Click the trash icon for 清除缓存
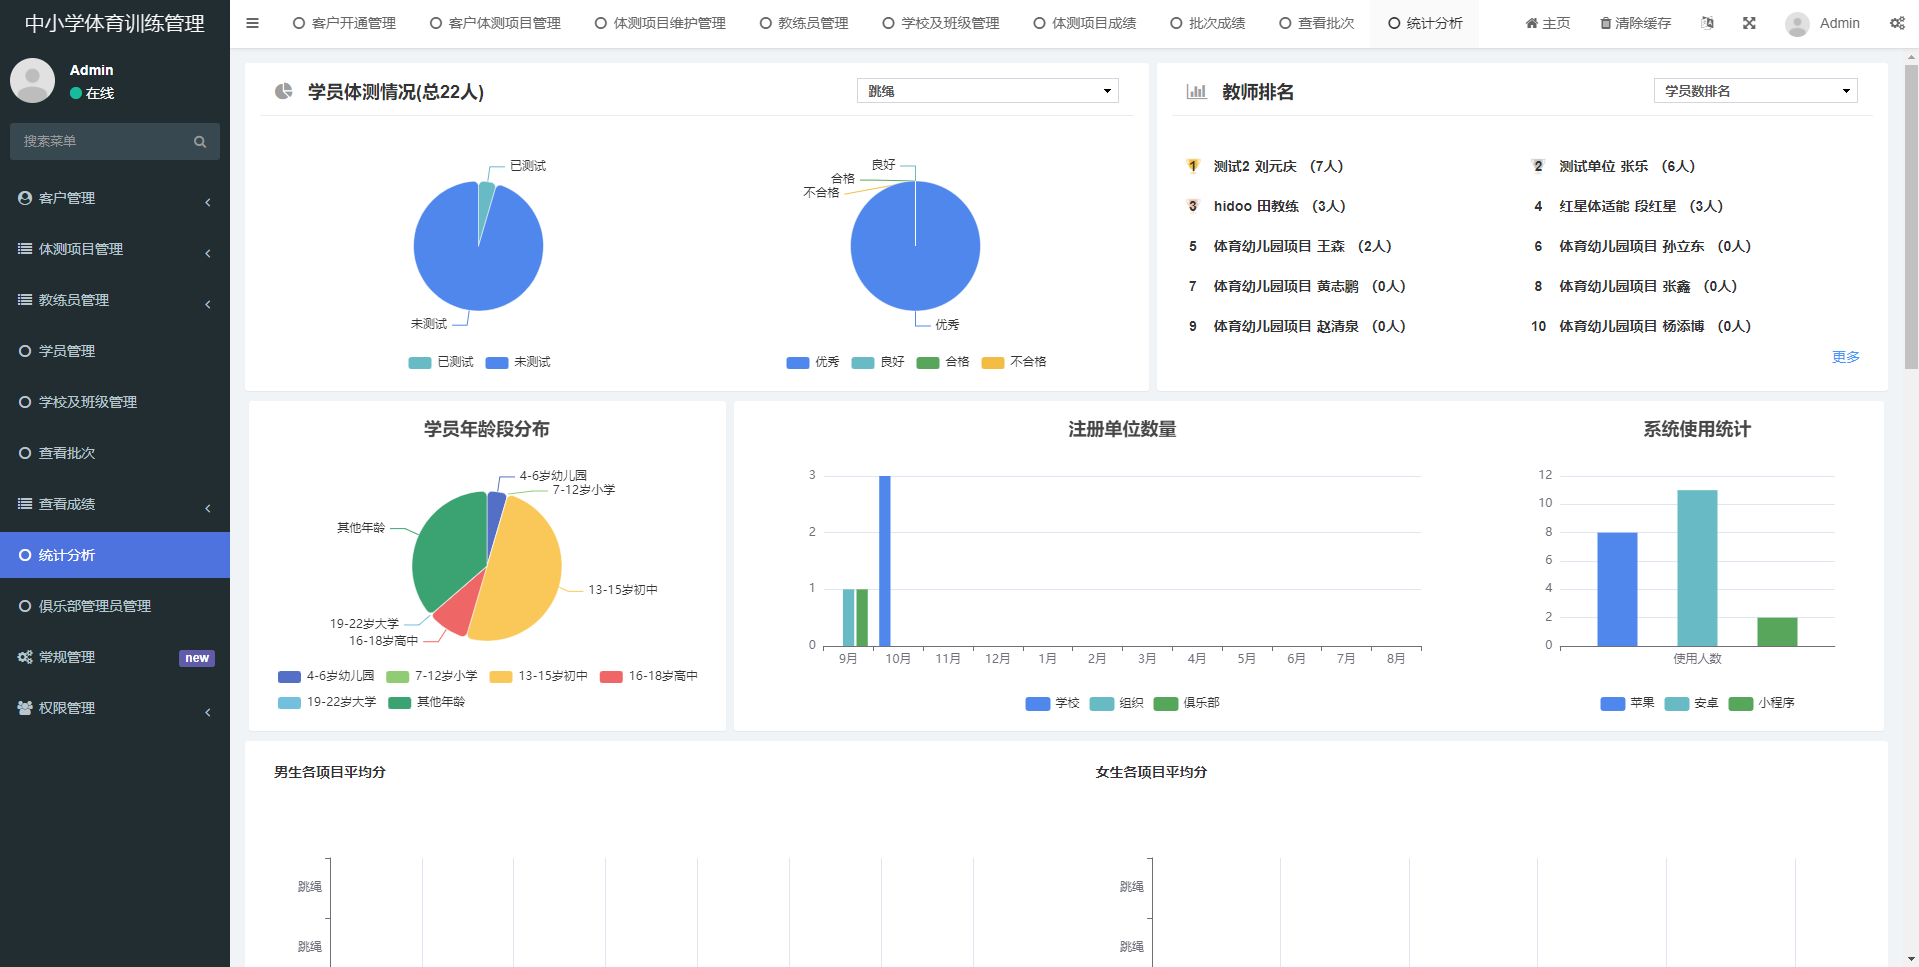Viewport: 1919px width, 967px height. click(x=1605, y=23)
